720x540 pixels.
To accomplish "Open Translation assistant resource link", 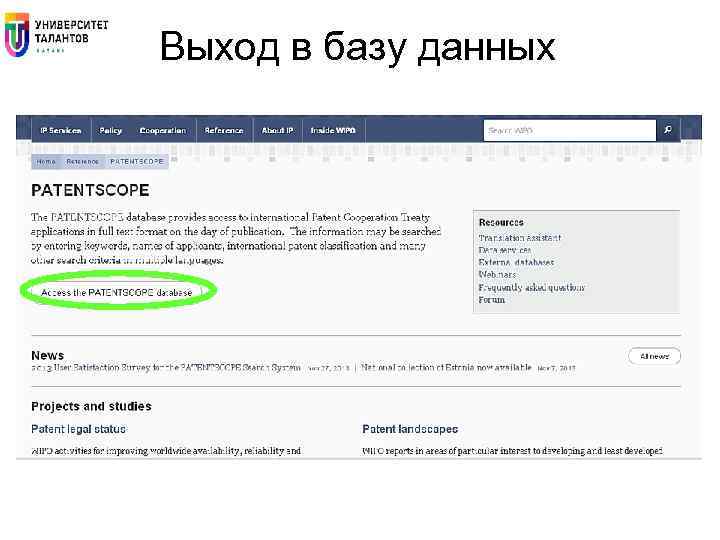I will point(519,238).
